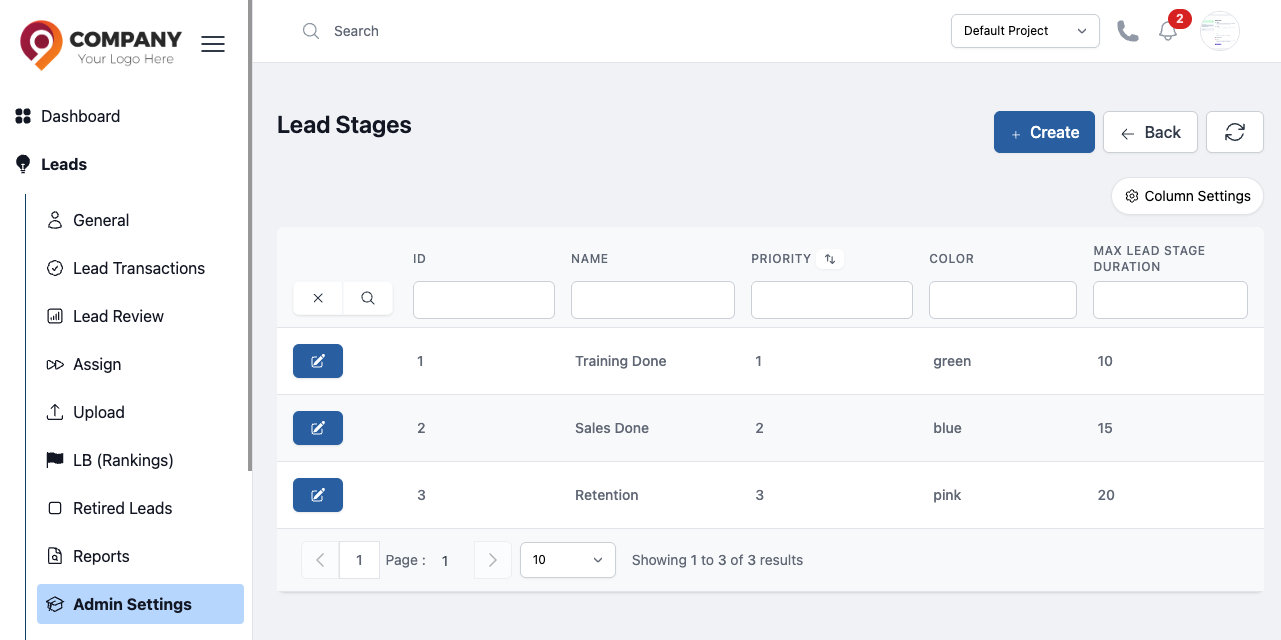This screenshot has height=640, width=1281.
Task: Open the user avatar thumbnail
Action: [1220, 31]
